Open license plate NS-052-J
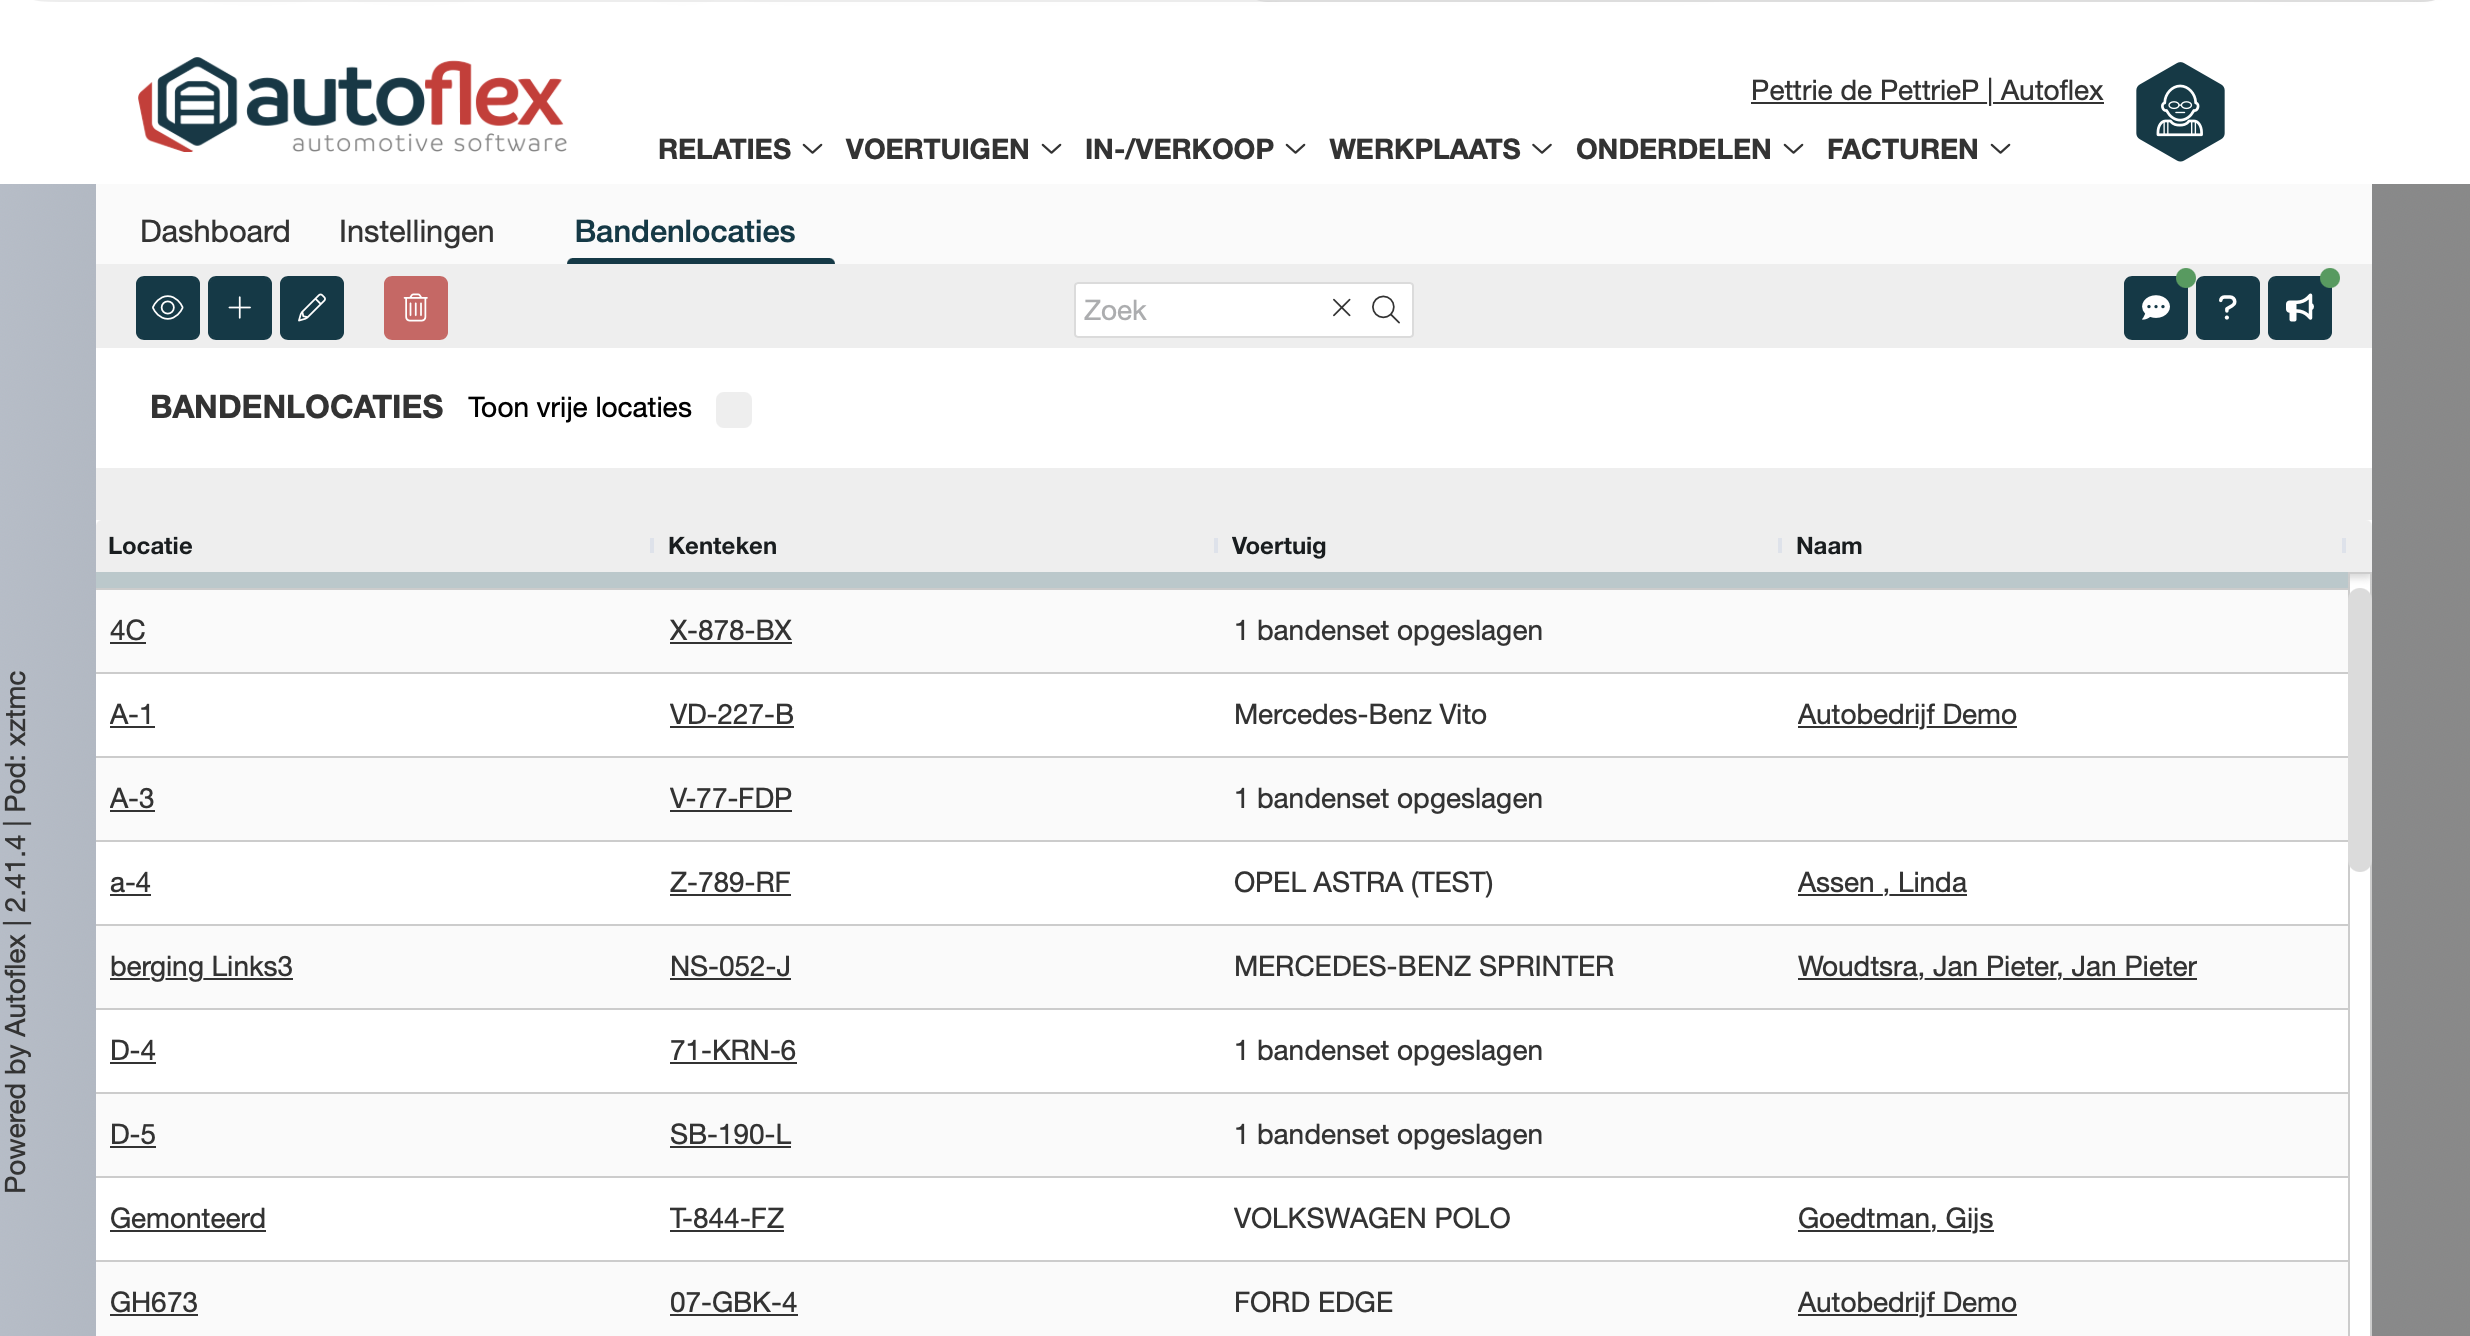Image resolution: width=2470 pixels, height=1336 pixels. (729, 966)
